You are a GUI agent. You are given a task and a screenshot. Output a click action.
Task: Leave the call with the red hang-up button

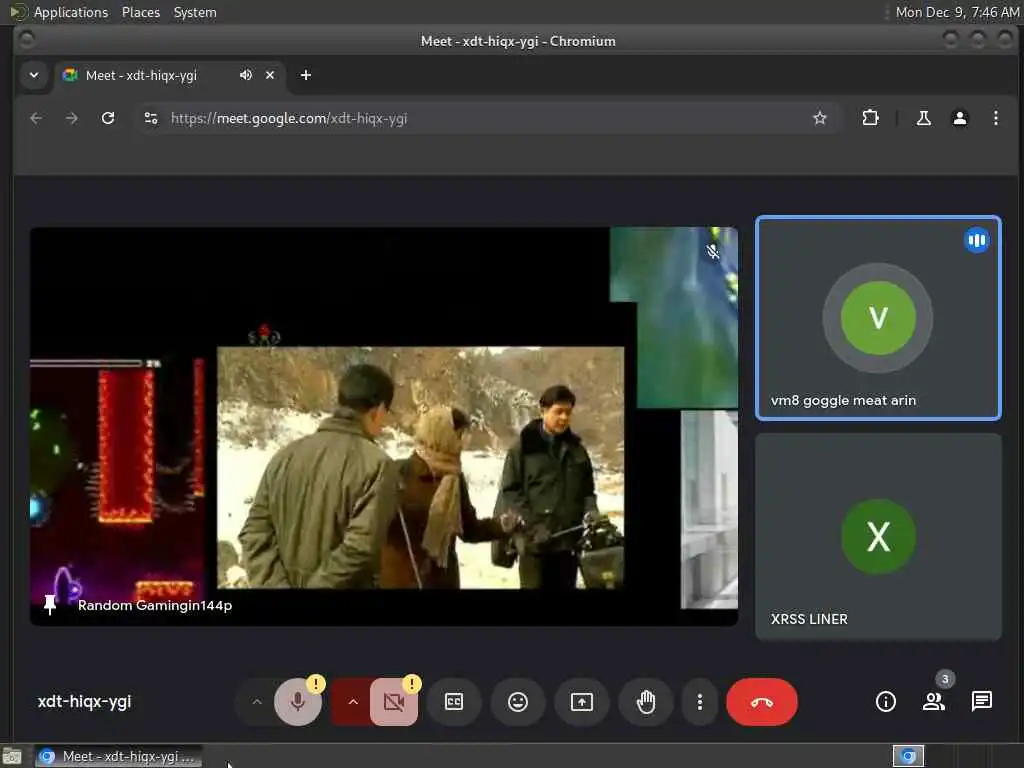pos(762,702)
